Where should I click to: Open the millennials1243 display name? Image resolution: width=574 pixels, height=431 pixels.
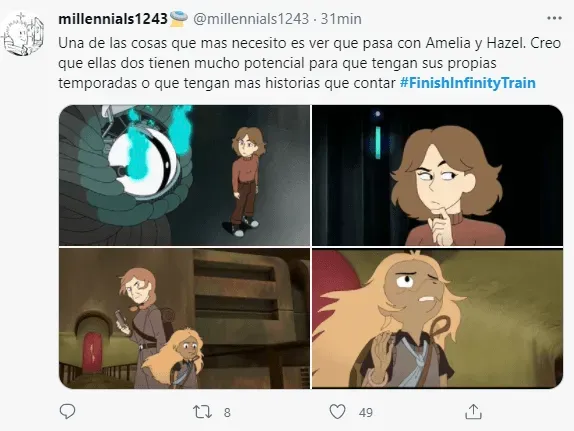click(x=113, y=19)
